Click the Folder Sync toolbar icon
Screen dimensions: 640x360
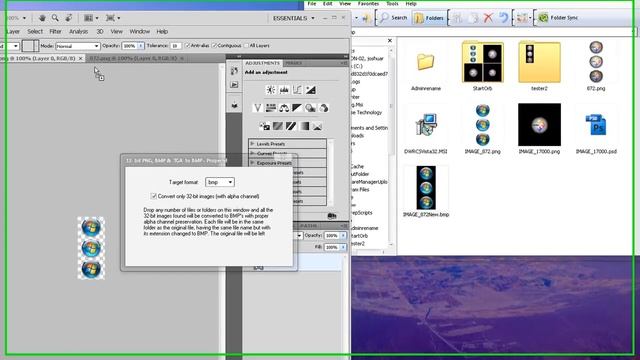click(543, 18)
